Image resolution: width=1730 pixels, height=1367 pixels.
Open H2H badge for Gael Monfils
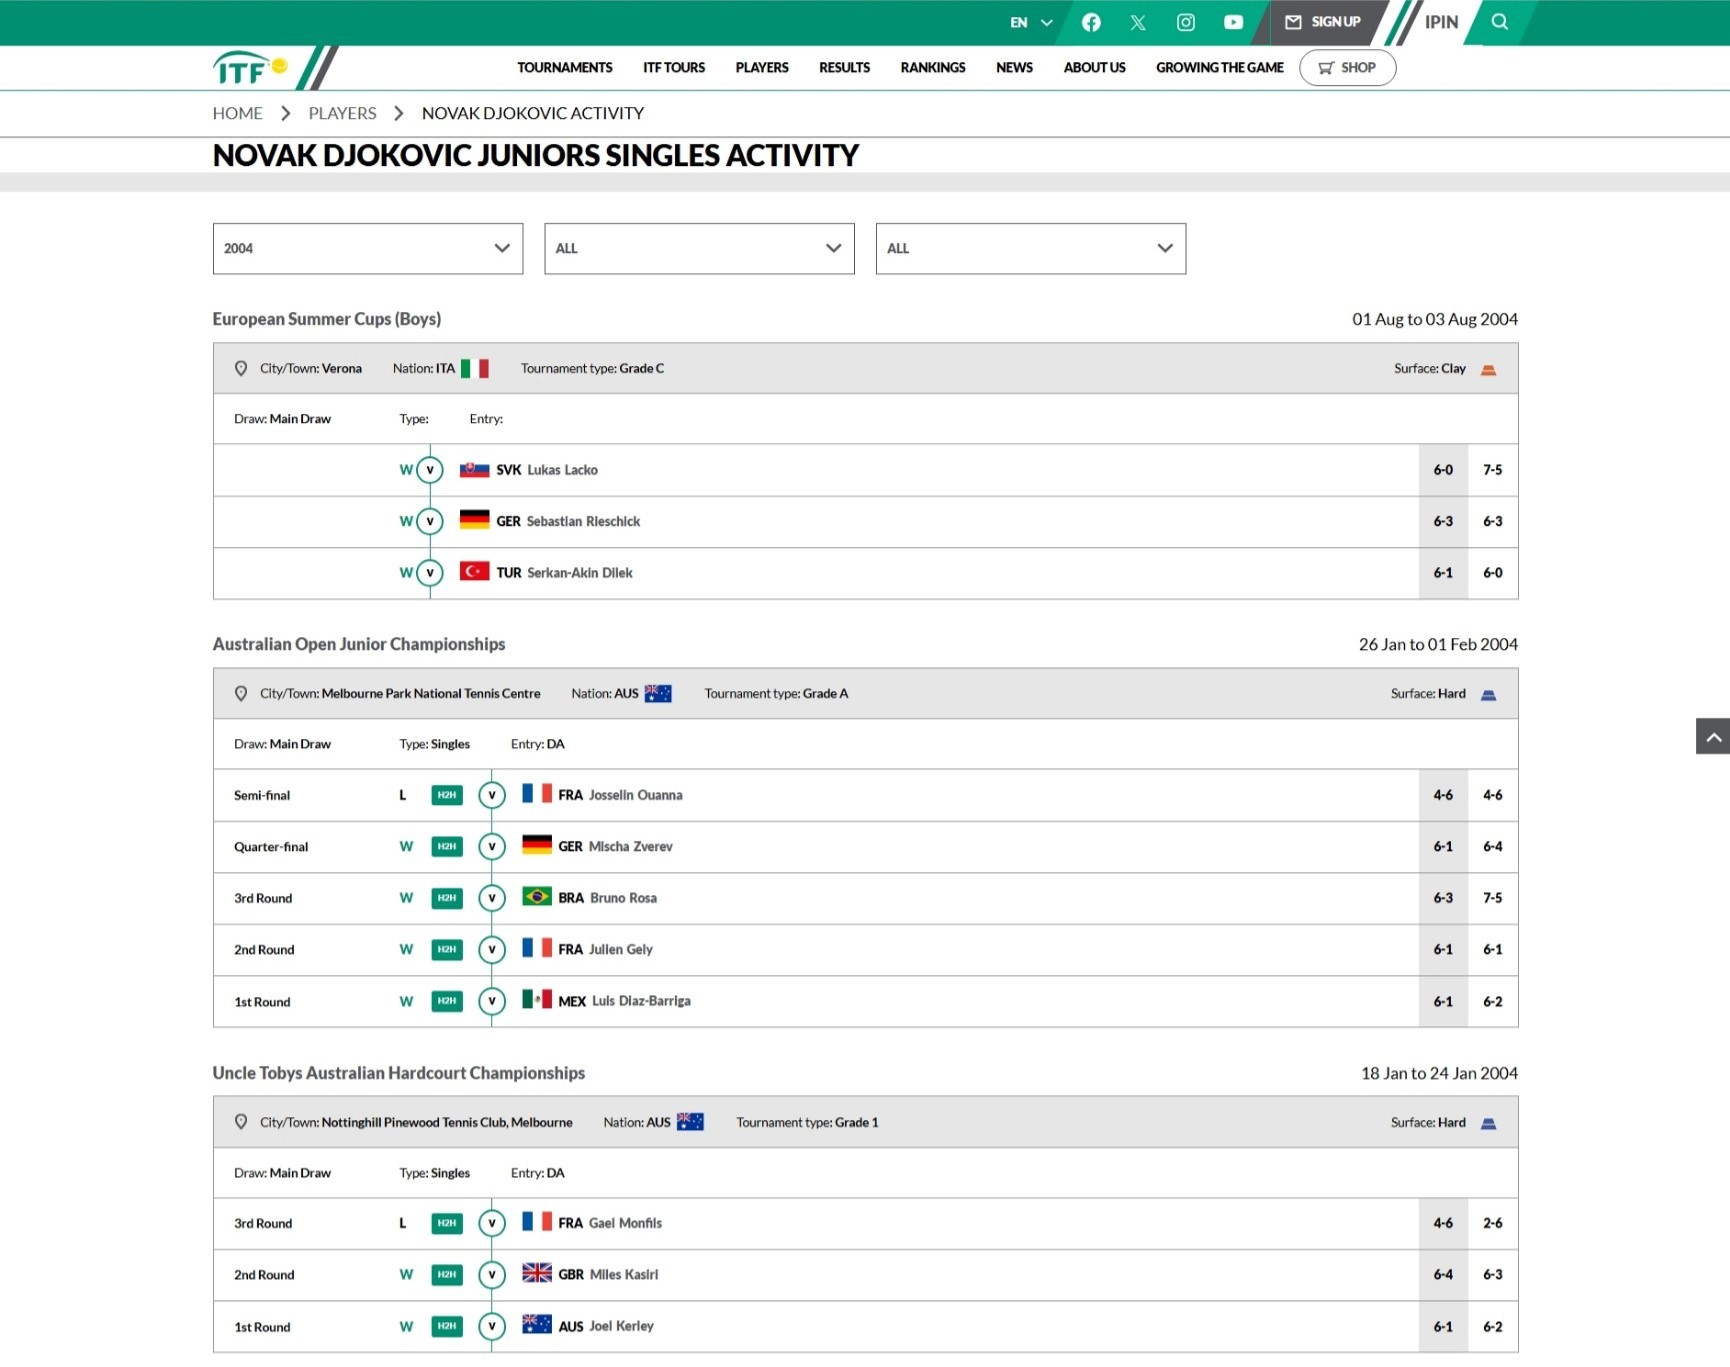(x=447, y=1223)
